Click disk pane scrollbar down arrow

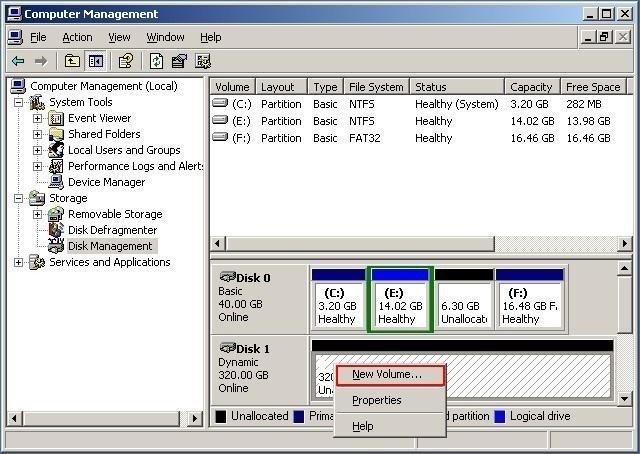tap(624, 398)
